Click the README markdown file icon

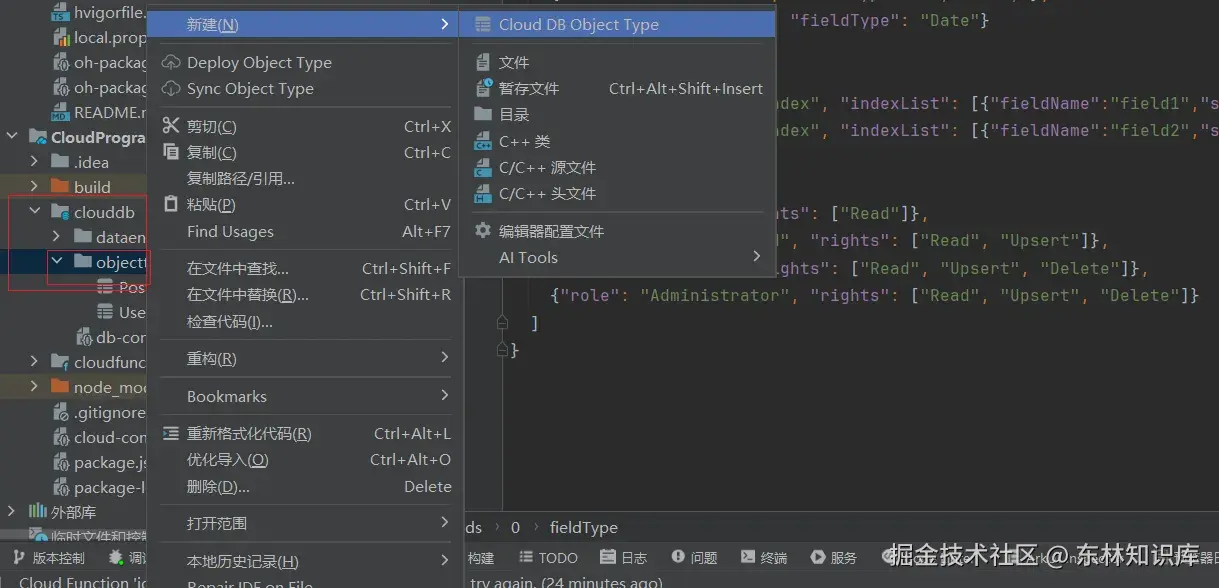pyautogui.click(x=61, y=112)
